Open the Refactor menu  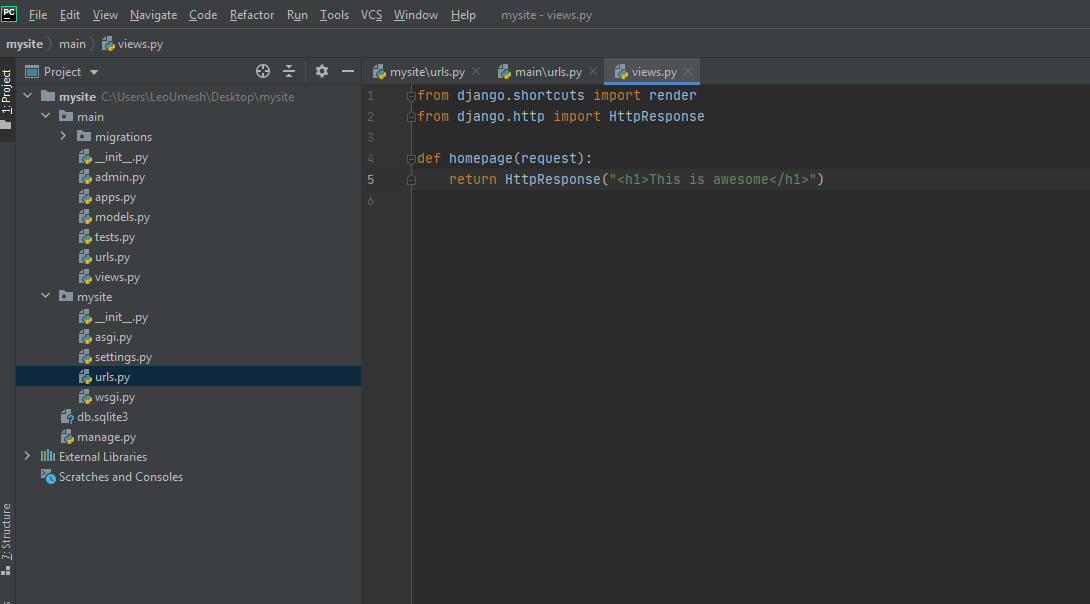[252, 15]
